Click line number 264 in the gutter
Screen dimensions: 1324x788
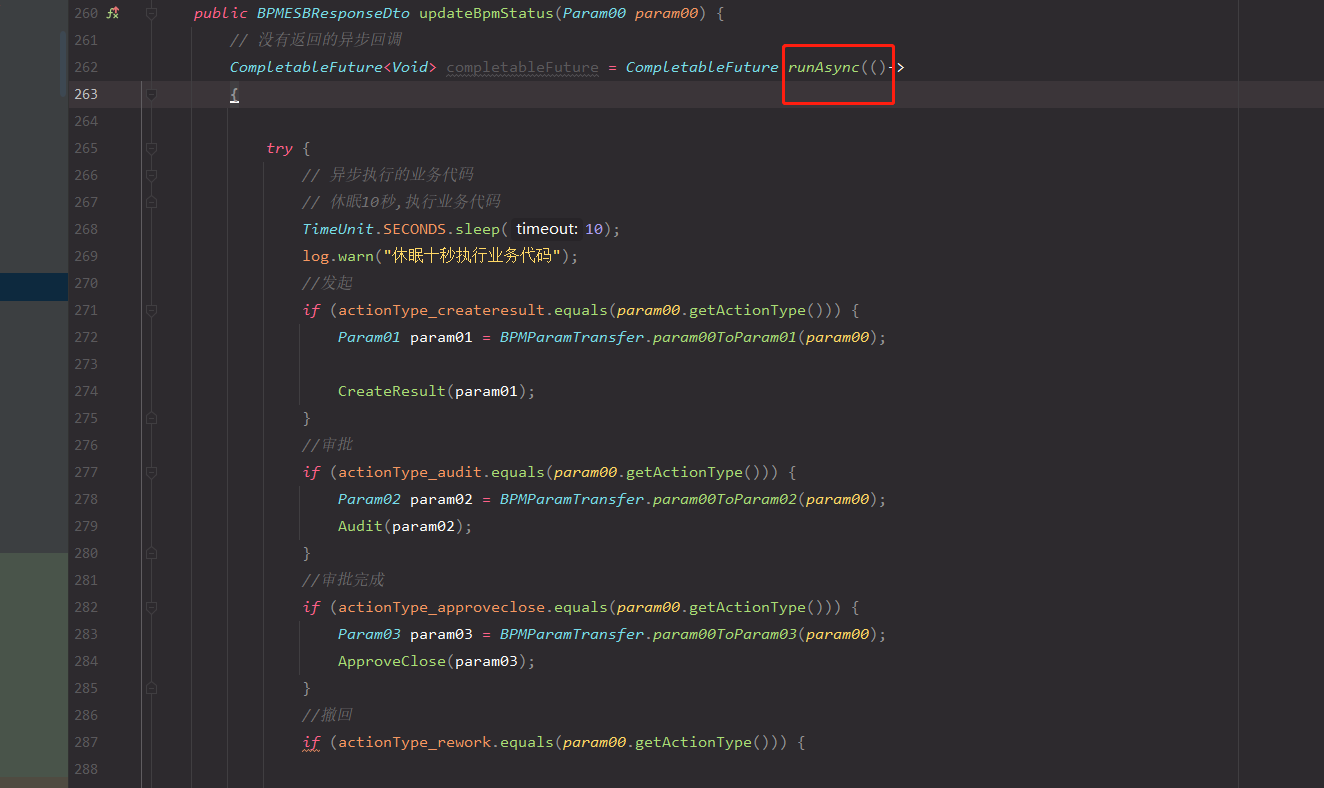pos(86,121)
